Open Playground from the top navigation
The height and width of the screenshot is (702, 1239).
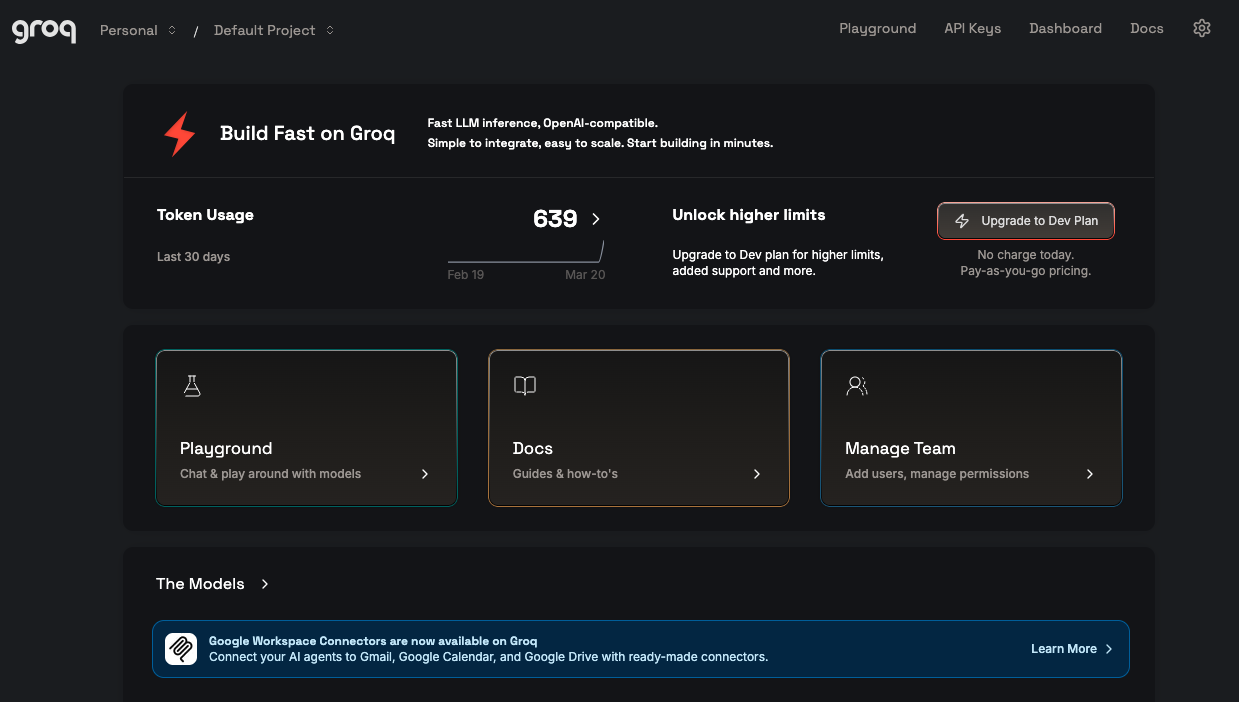tap(878, 28)
